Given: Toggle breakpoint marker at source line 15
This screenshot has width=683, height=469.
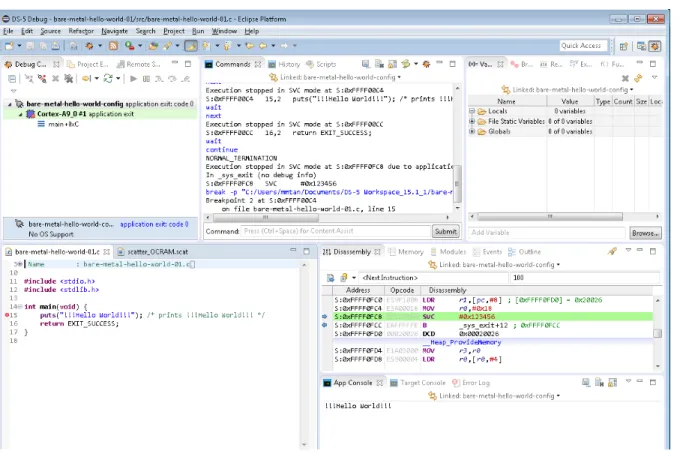Looking at the screenshot, I should coord(7,315).
